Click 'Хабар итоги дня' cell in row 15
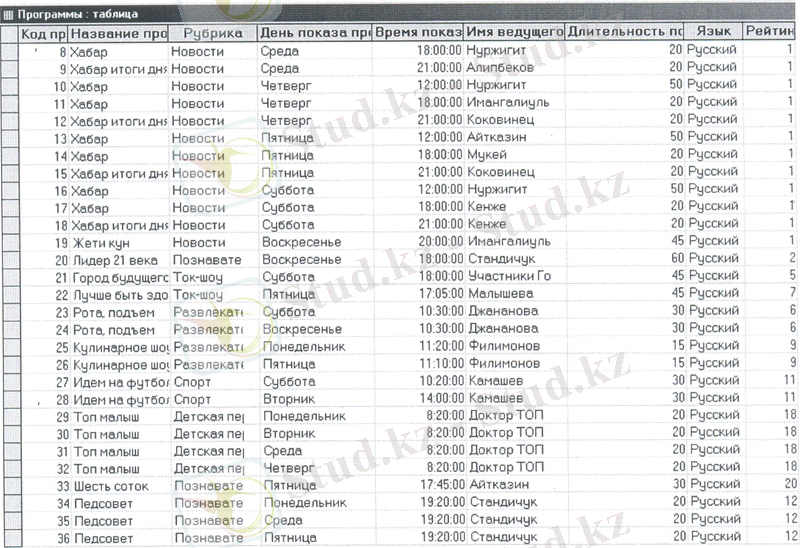800x548 pixels. 119,174
